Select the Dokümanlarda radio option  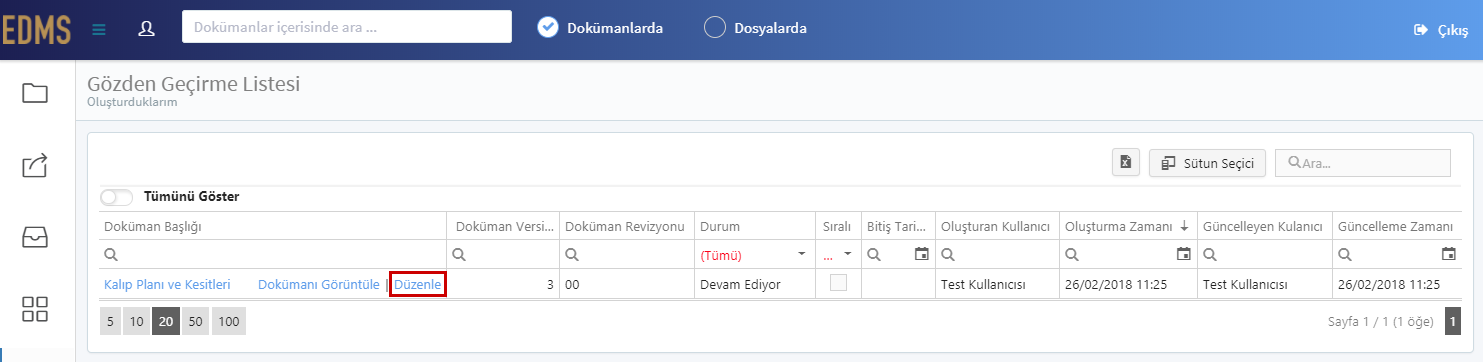coord(547,28)
